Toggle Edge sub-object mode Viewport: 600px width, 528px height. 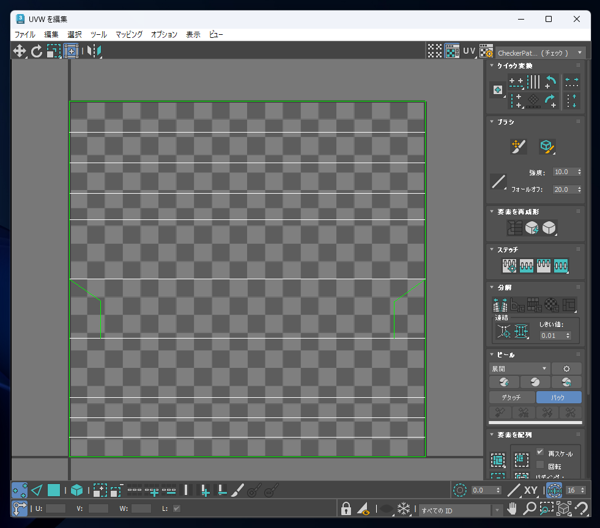tap(37, 490)
